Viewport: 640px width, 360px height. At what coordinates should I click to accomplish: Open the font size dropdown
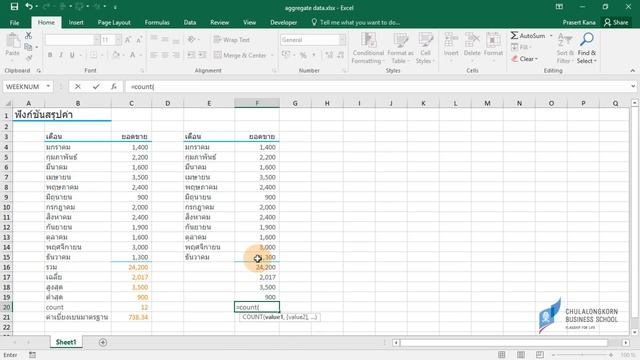point(118,40)
